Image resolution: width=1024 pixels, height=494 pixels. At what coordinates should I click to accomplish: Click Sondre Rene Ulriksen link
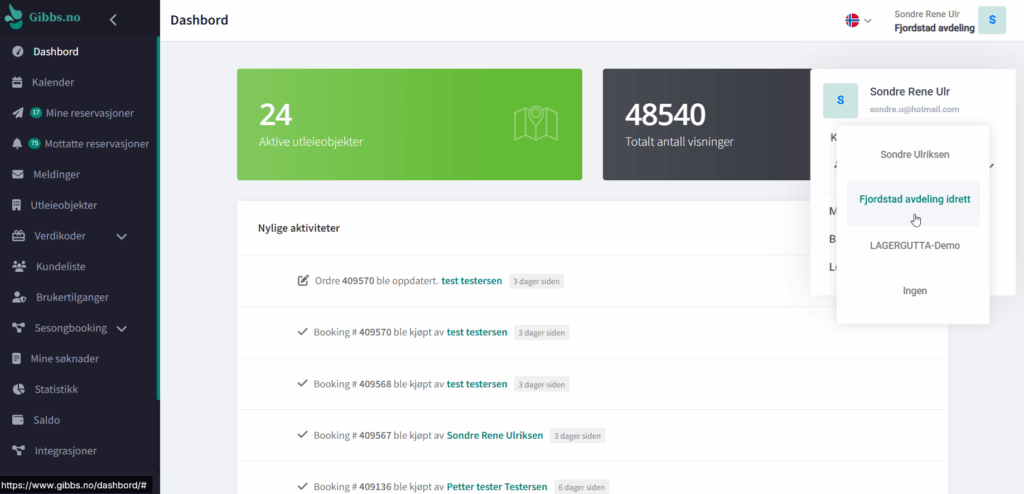pos(495,435)
